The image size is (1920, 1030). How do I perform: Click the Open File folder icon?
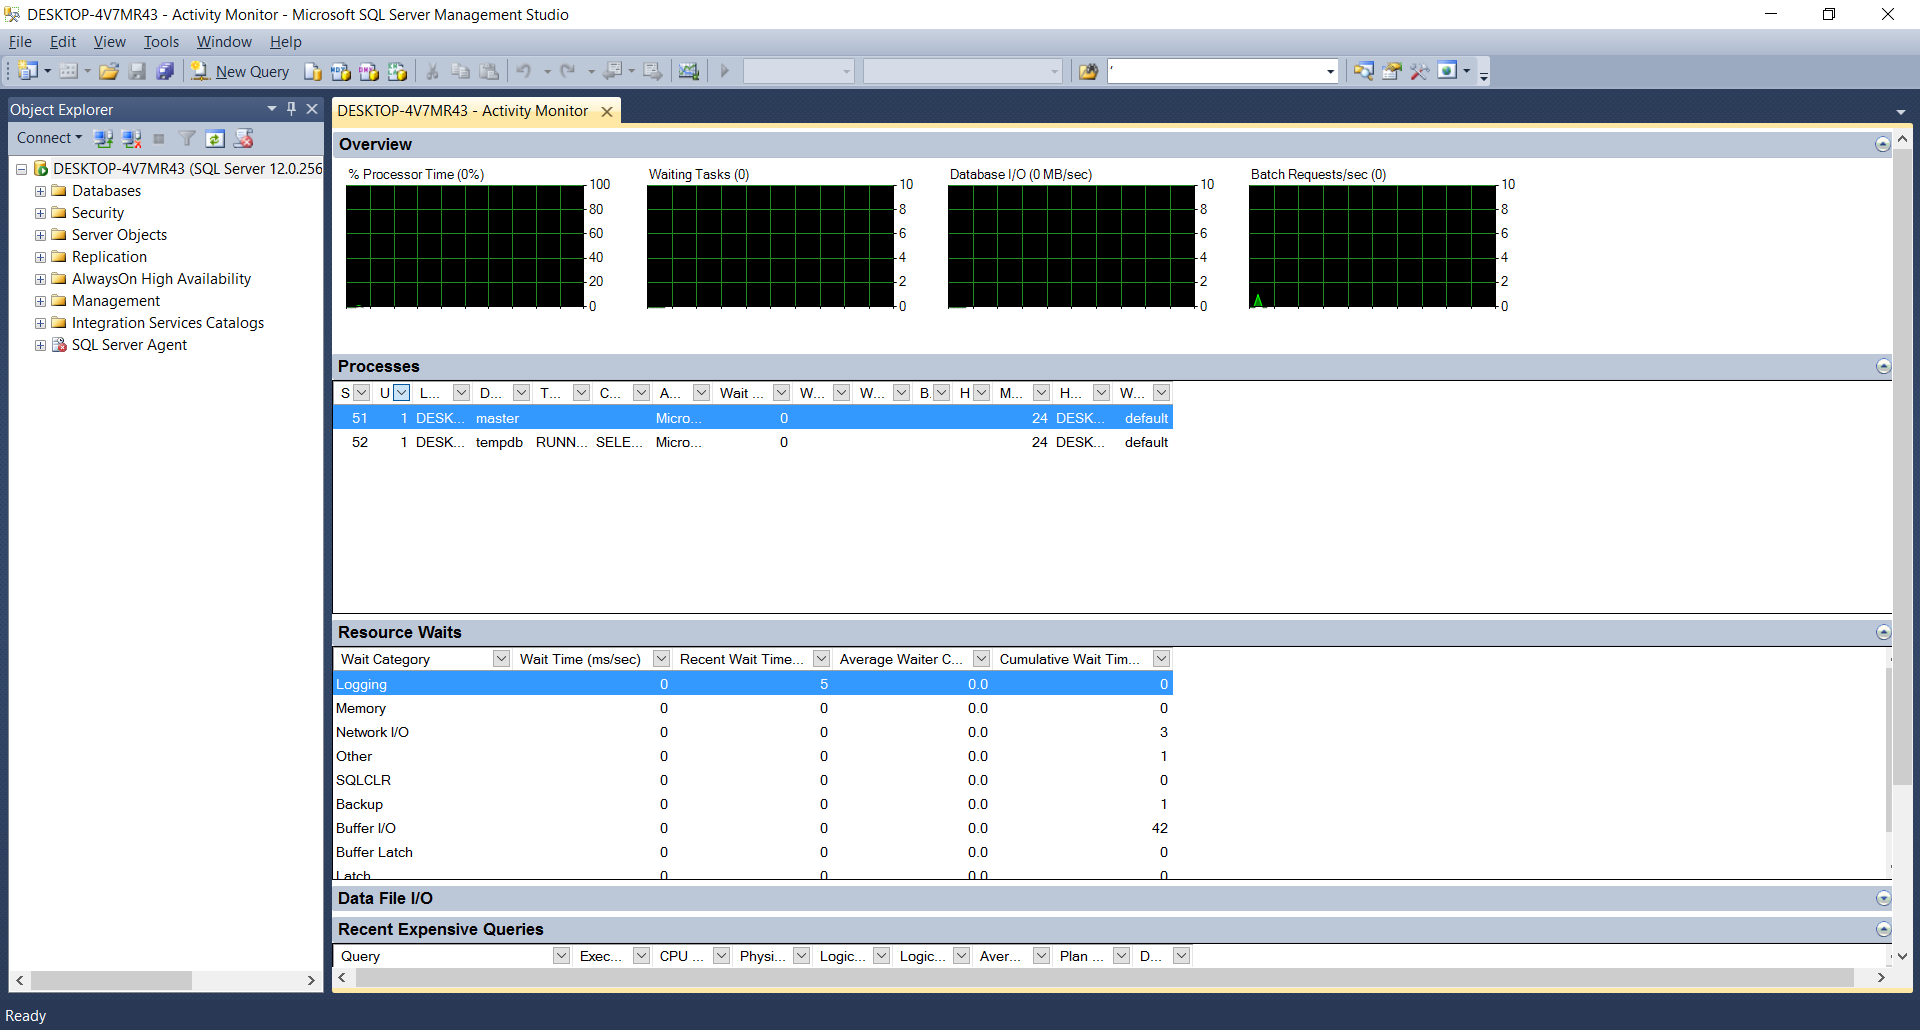coord(109,71)
